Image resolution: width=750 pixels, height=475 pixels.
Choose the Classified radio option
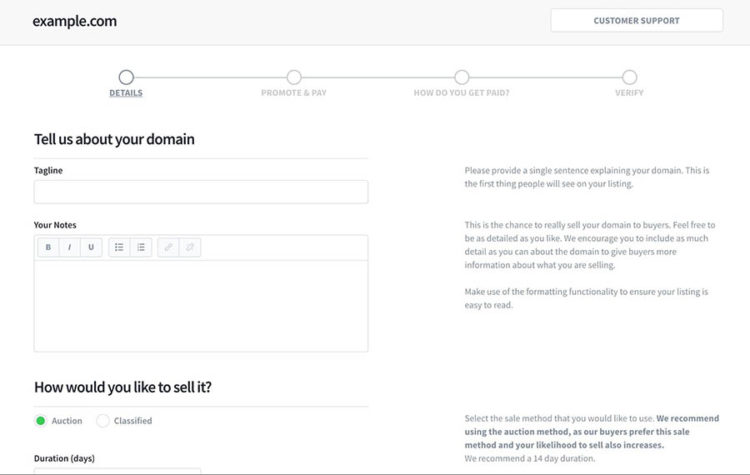103,421
